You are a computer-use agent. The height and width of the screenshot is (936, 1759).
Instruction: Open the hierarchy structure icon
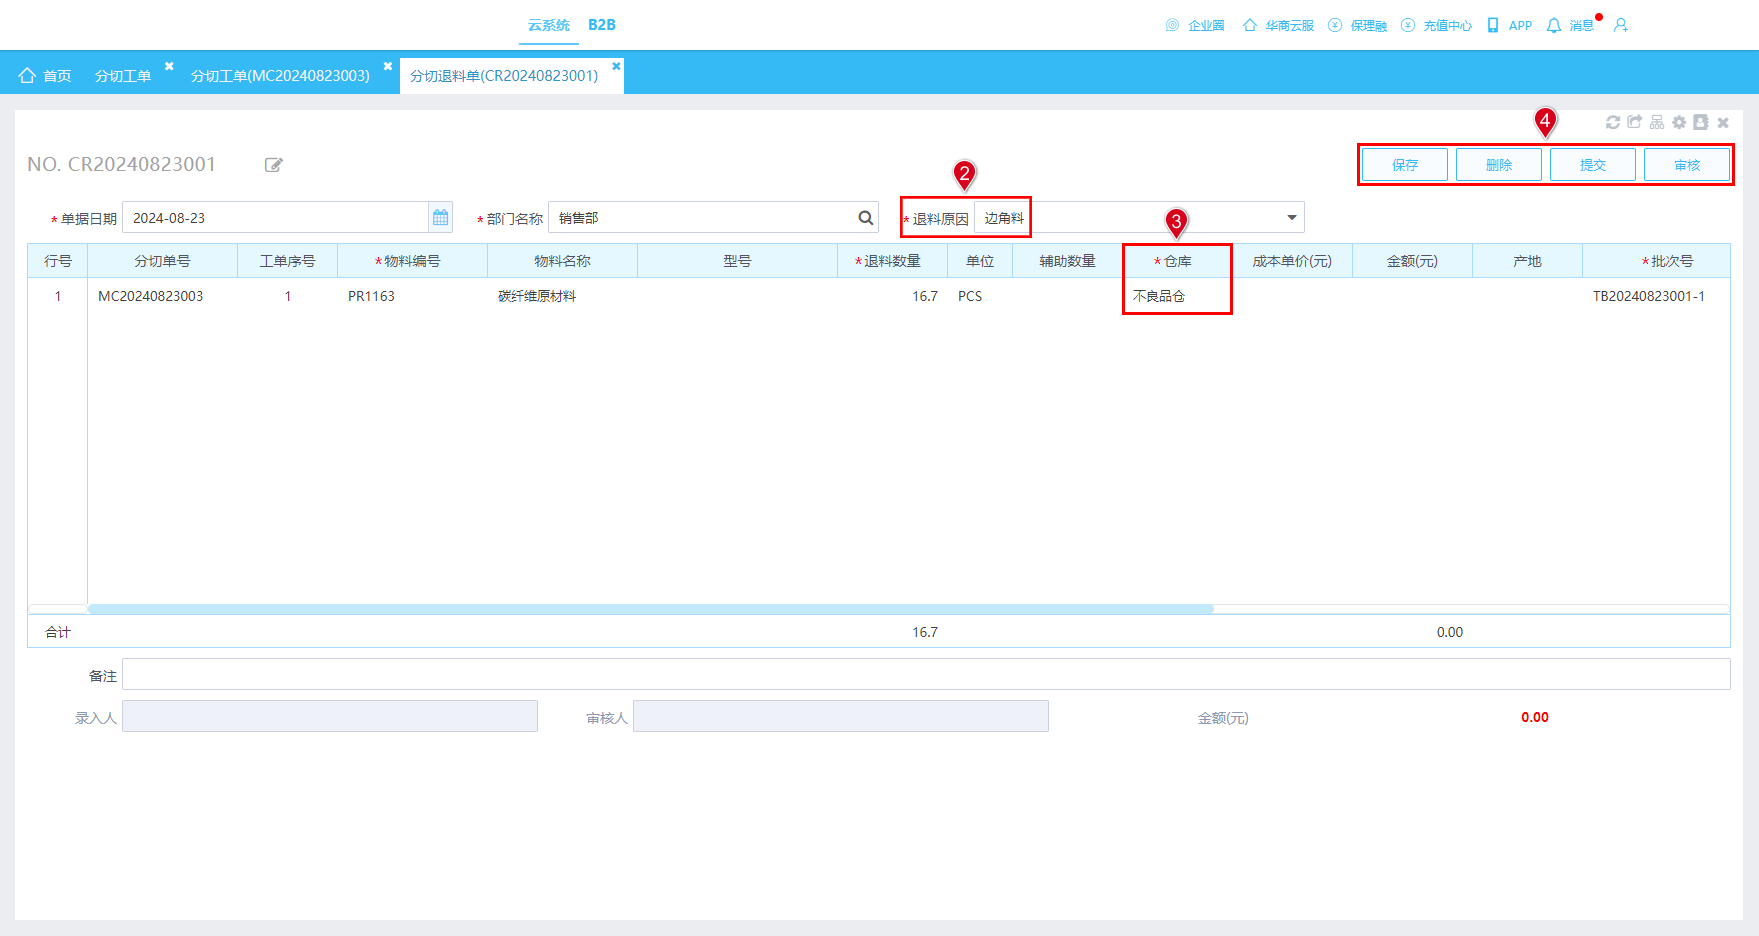(x=1657, y=122)
